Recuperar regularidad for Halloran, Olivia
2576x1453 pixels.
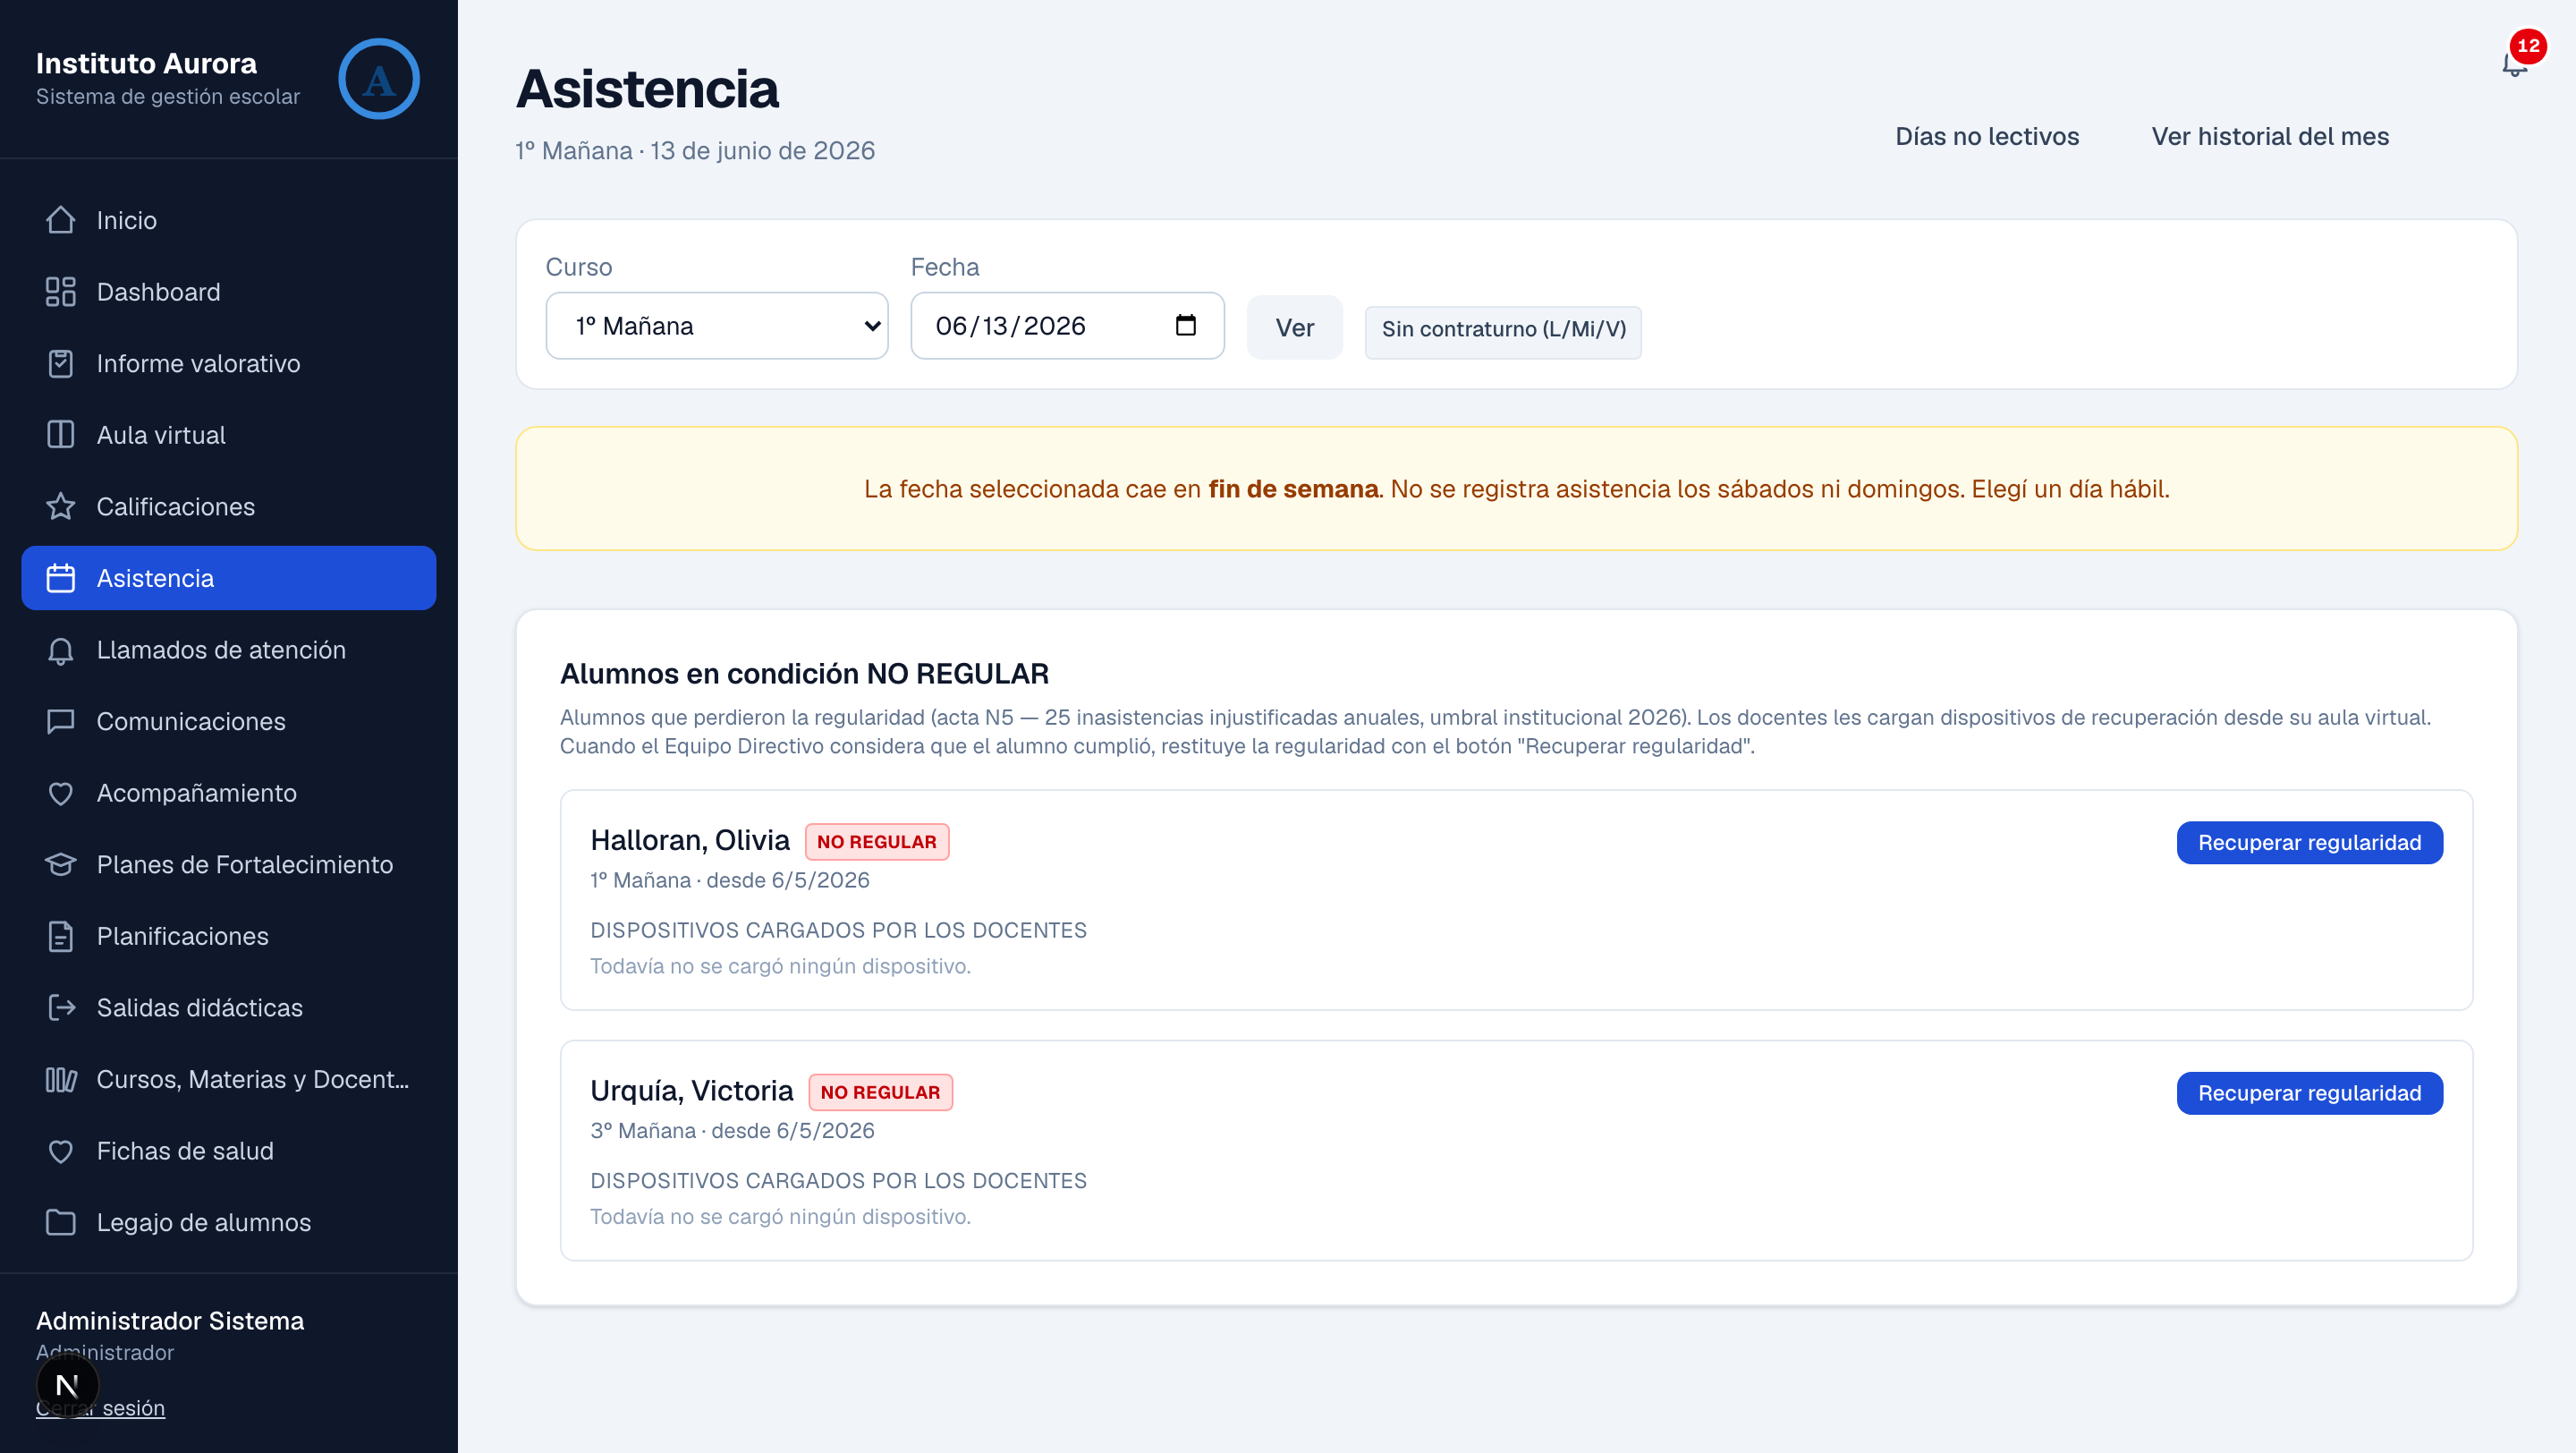2309,843
